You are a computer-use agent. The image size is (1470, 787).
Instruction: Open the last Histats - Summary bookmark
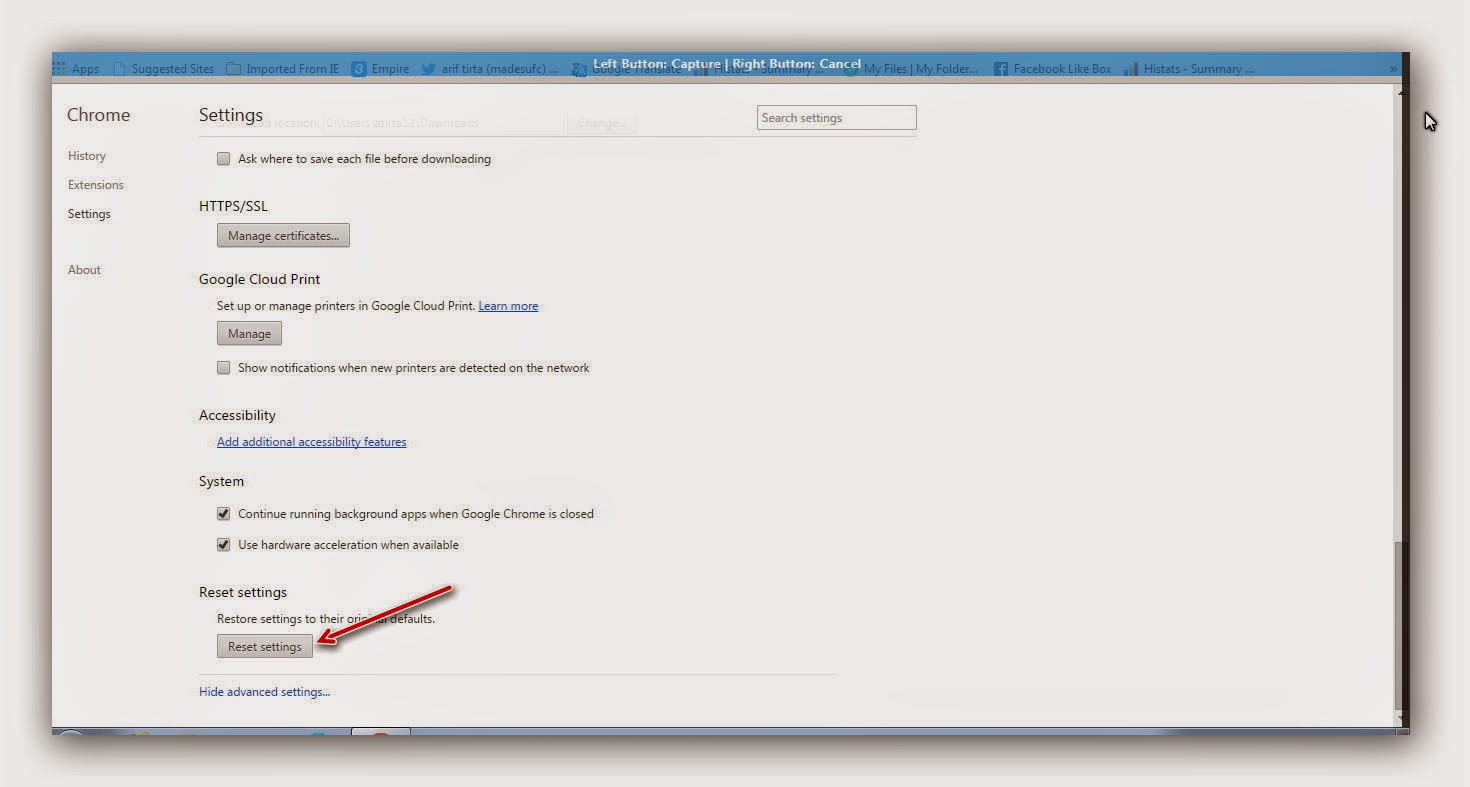(x=1189, y=69)
